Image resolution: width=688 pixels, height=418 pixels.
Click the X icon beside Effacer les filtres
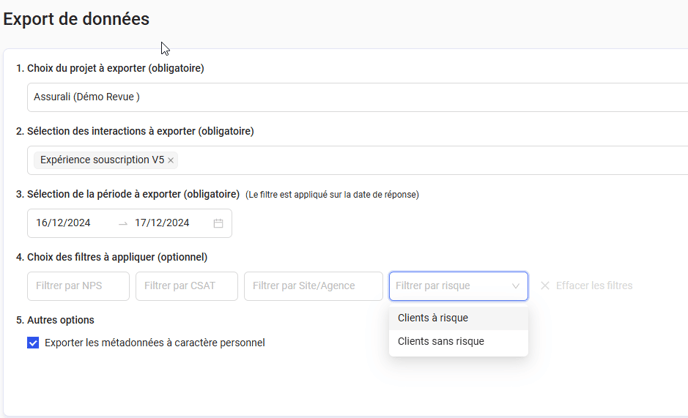(x=545, y=286)
